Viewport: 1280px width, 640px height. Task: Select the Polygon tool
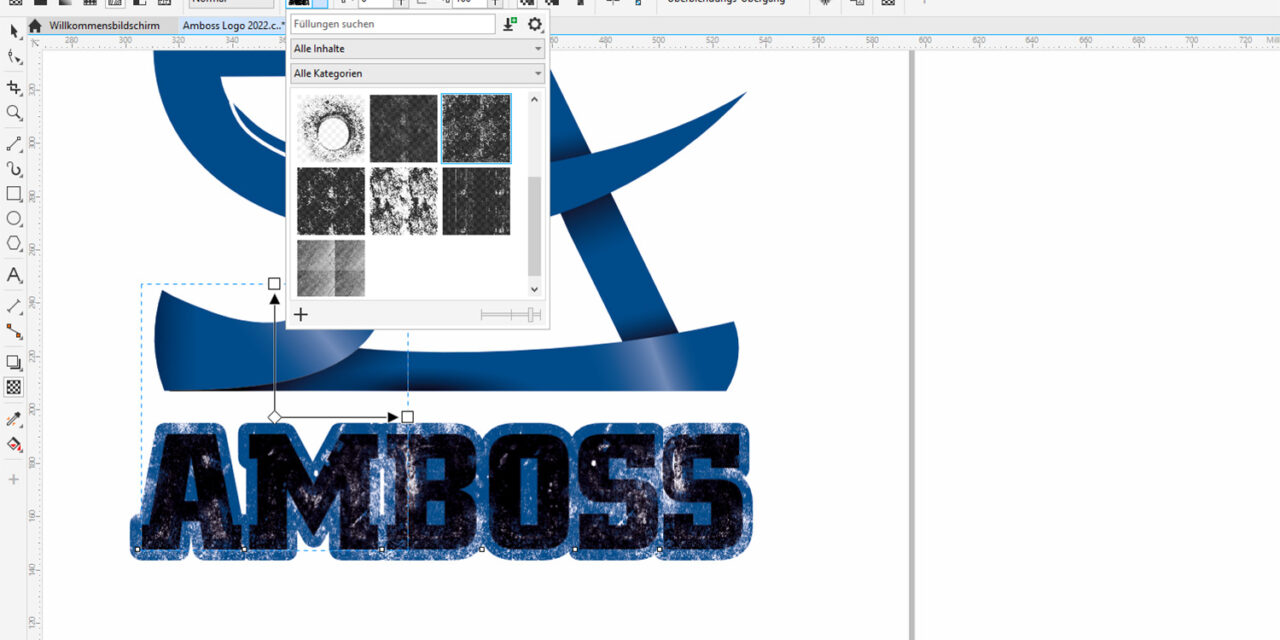pyautogui.click(x=14, y=243)
